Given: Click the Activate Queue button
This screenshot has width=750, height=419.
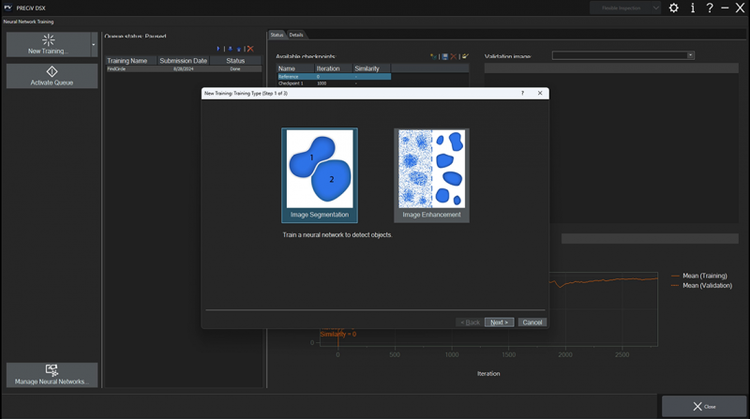Looking at the screenshot, I should tap(52, 76).
